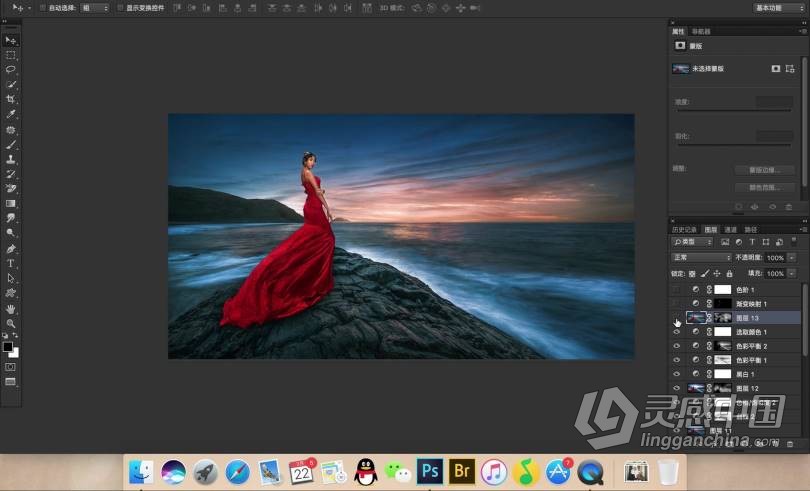Image resolution: width=810 pixels, height=491 pixels.
Task: Lock transparent pixels for the layer
Action: pyautogui.click(x=692, y=273)
